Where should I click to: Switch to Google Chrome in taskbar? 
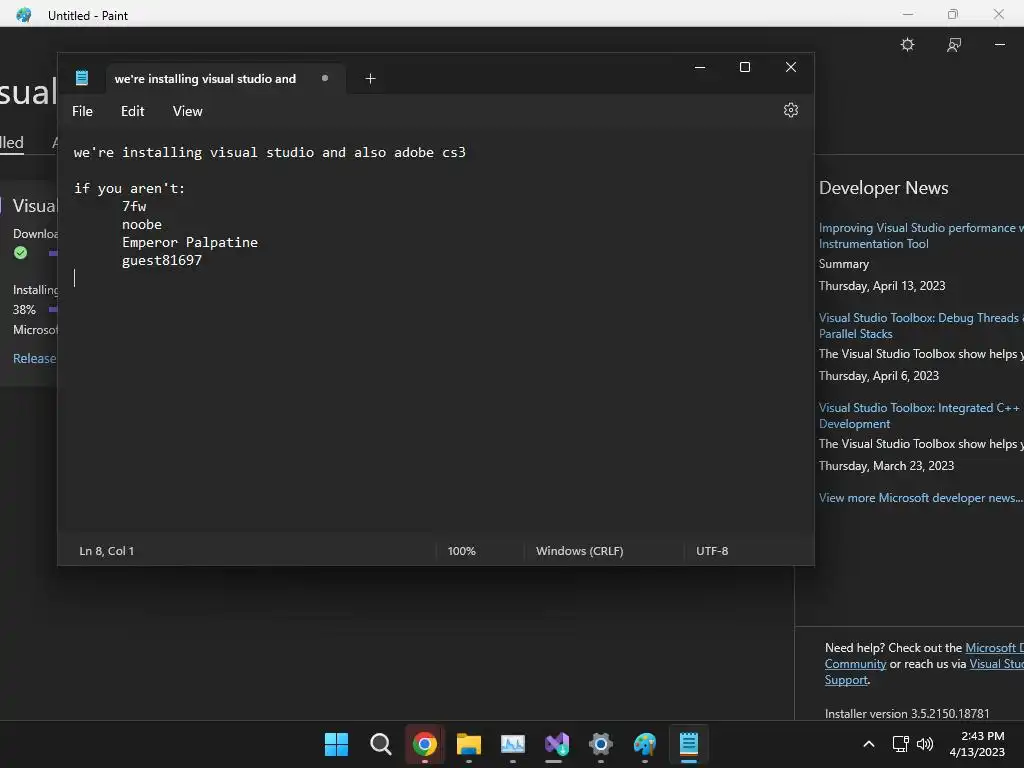tap(424, 744)
